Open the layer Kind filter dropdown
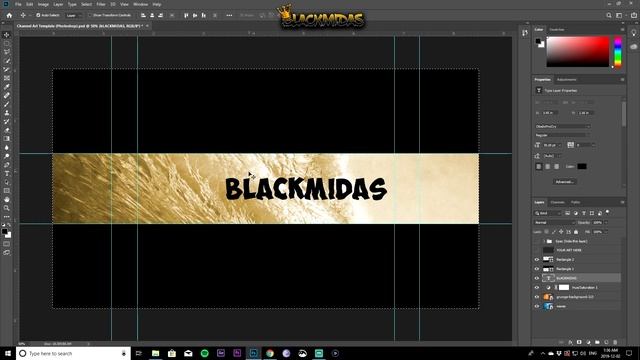 548,213
